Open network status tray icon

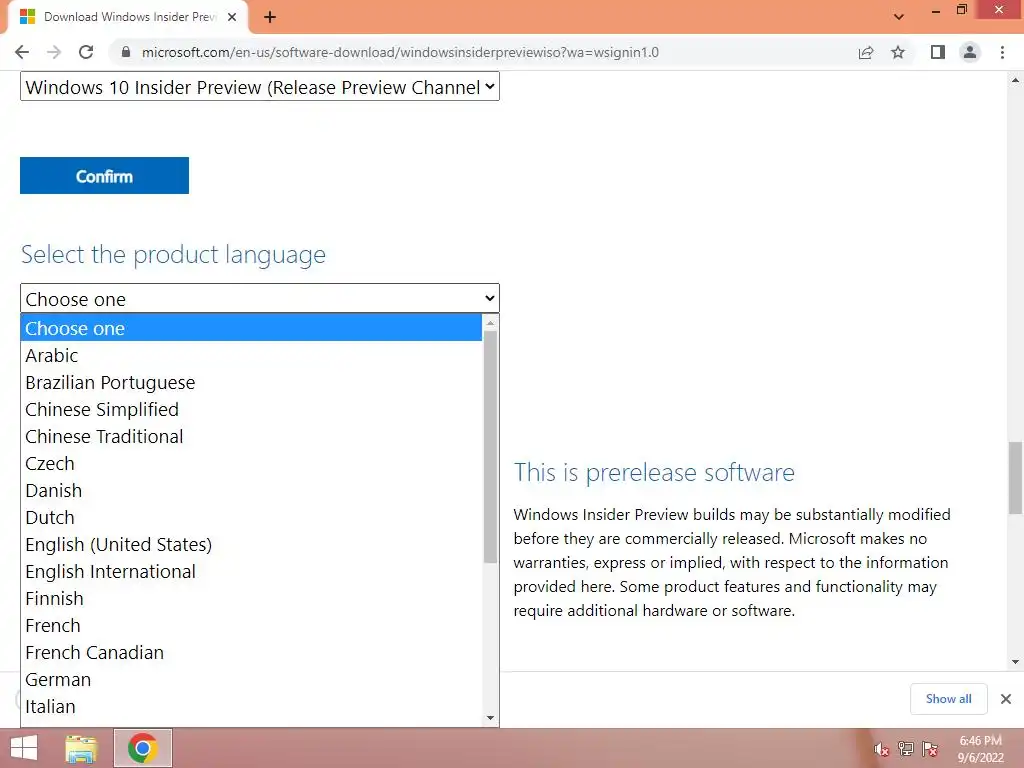pos(905,749)
